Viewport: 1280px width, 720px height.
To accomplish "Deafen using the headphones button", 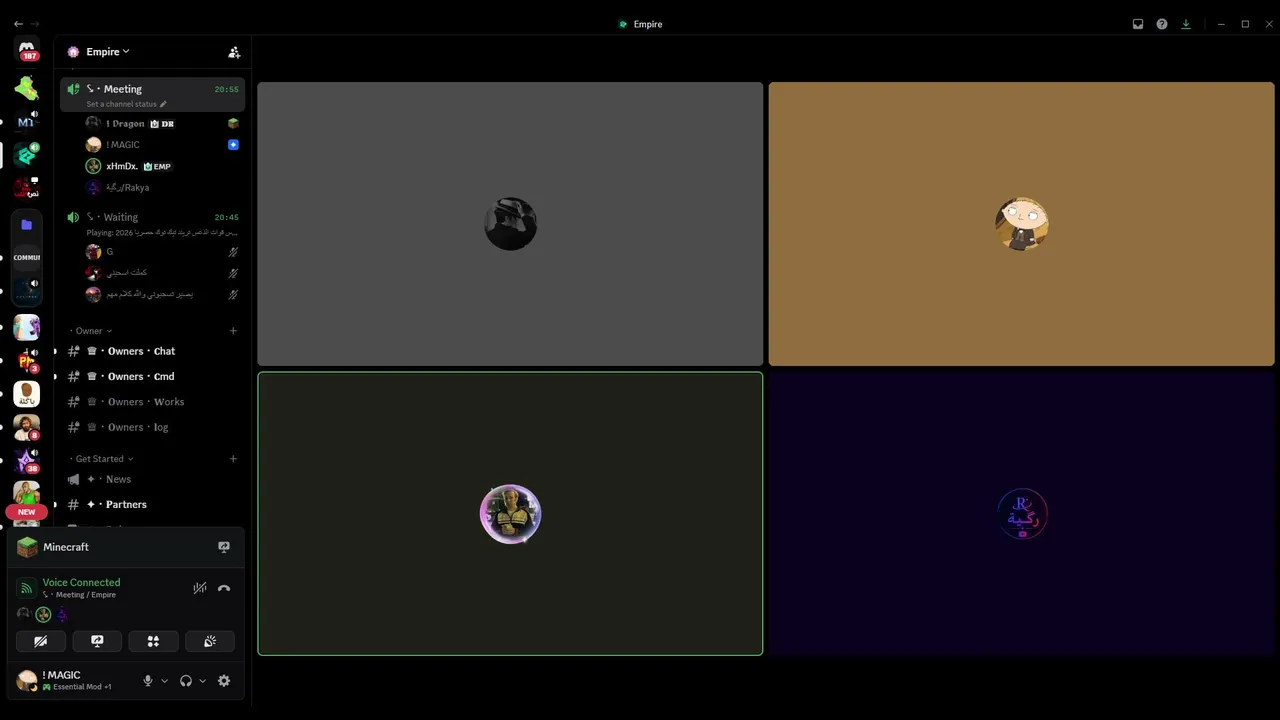I will [x=186, y=681].
